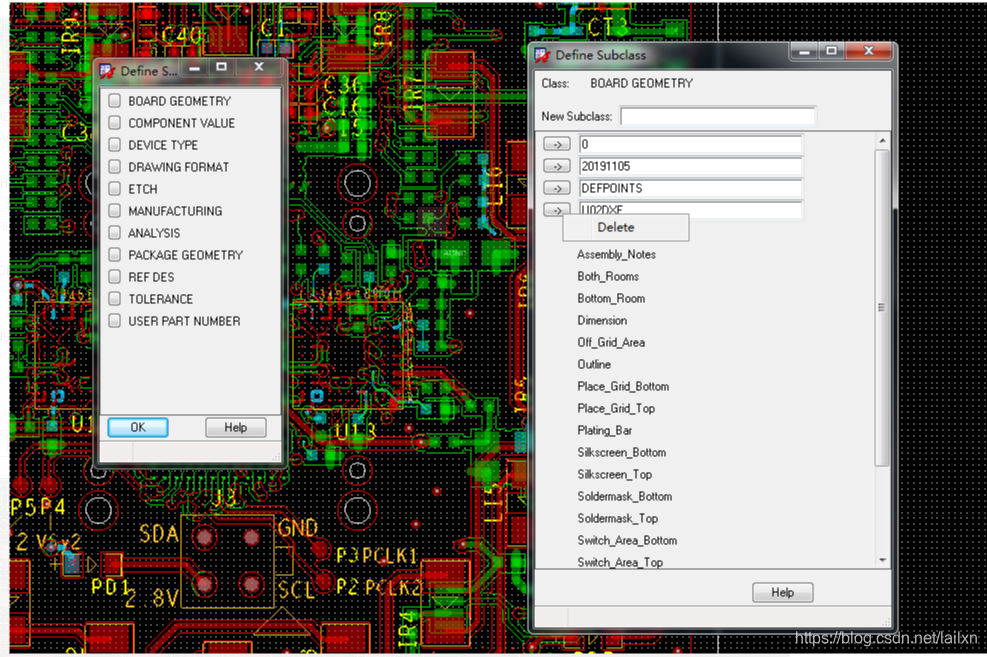Click arrow button beside DEFPOINTS subclass
987x657 pixels.
point(556,189)
